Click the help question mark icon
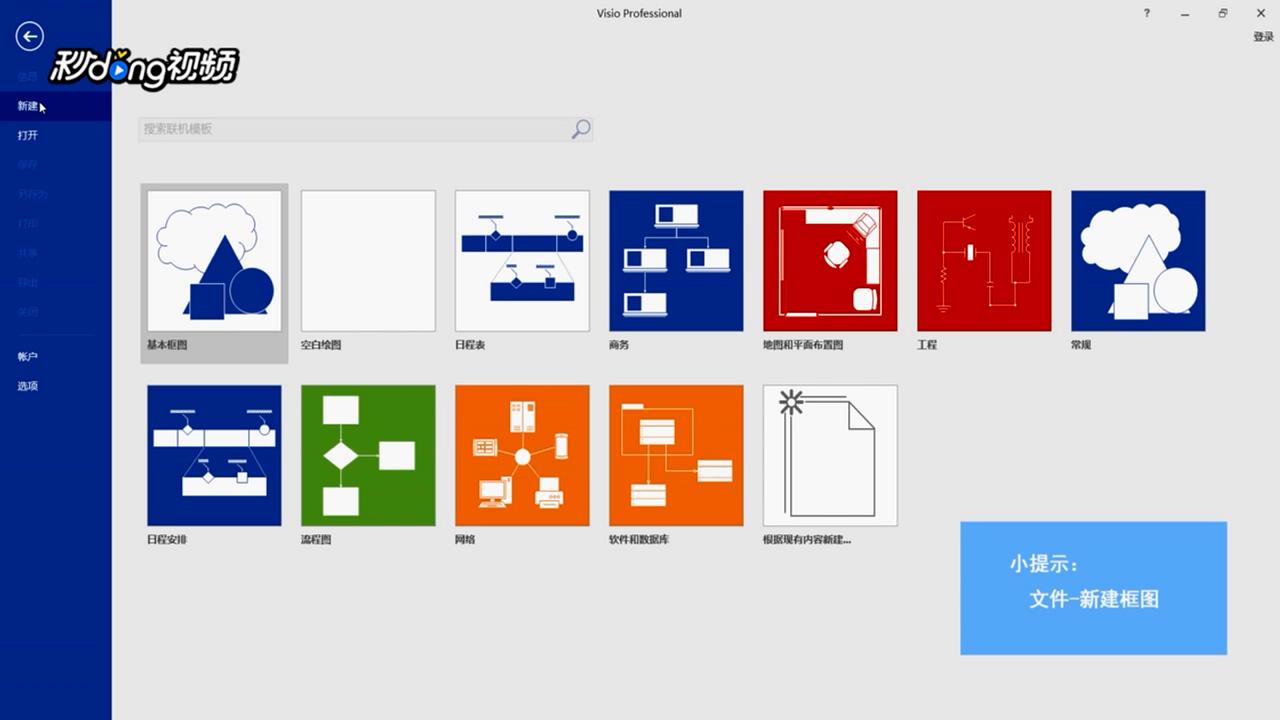Viewport: 1280px width, 720px height. click(1147, 13)
